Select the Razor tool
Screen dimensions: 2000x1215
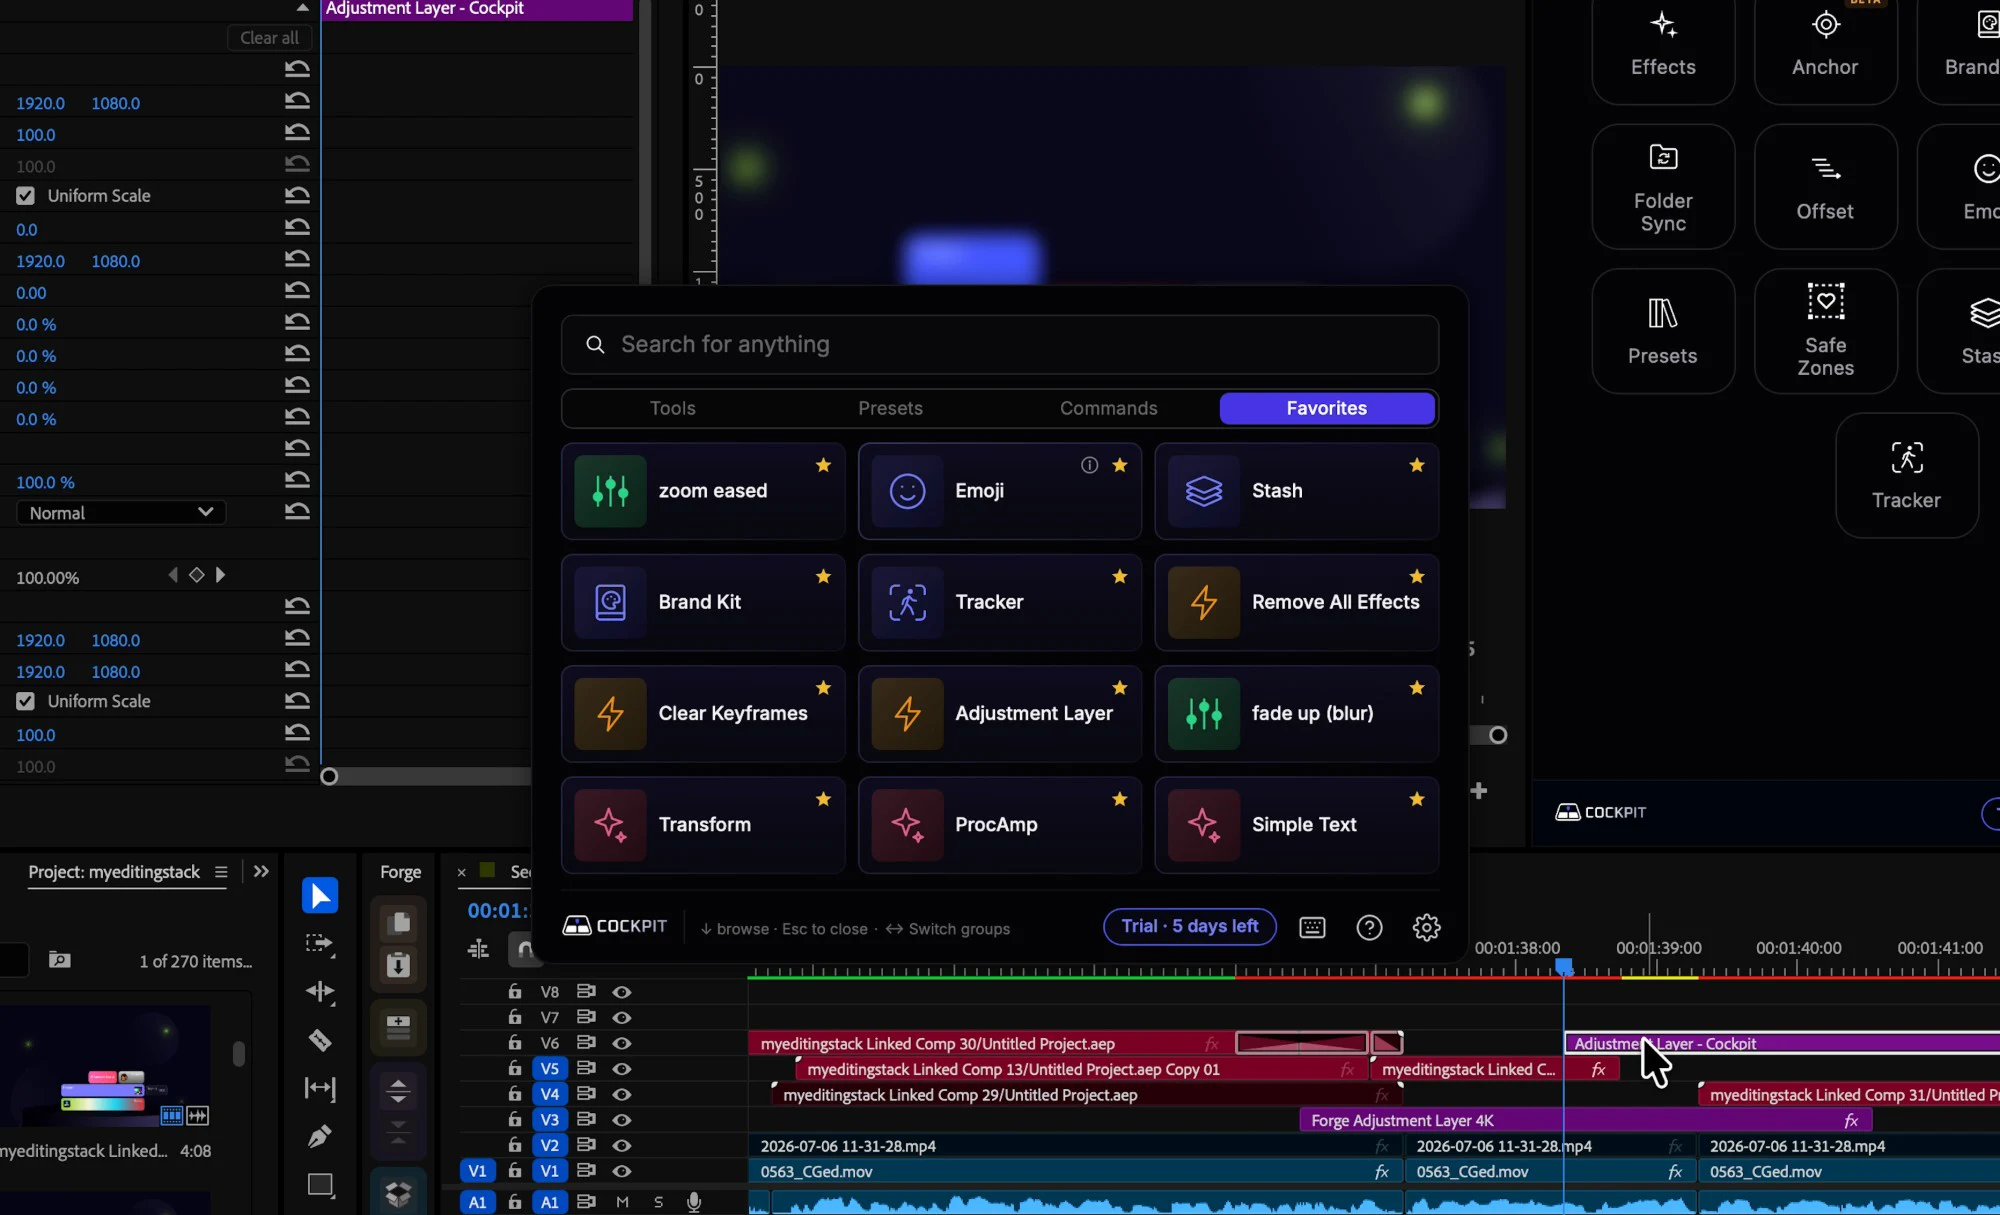tap(320, 1040)
